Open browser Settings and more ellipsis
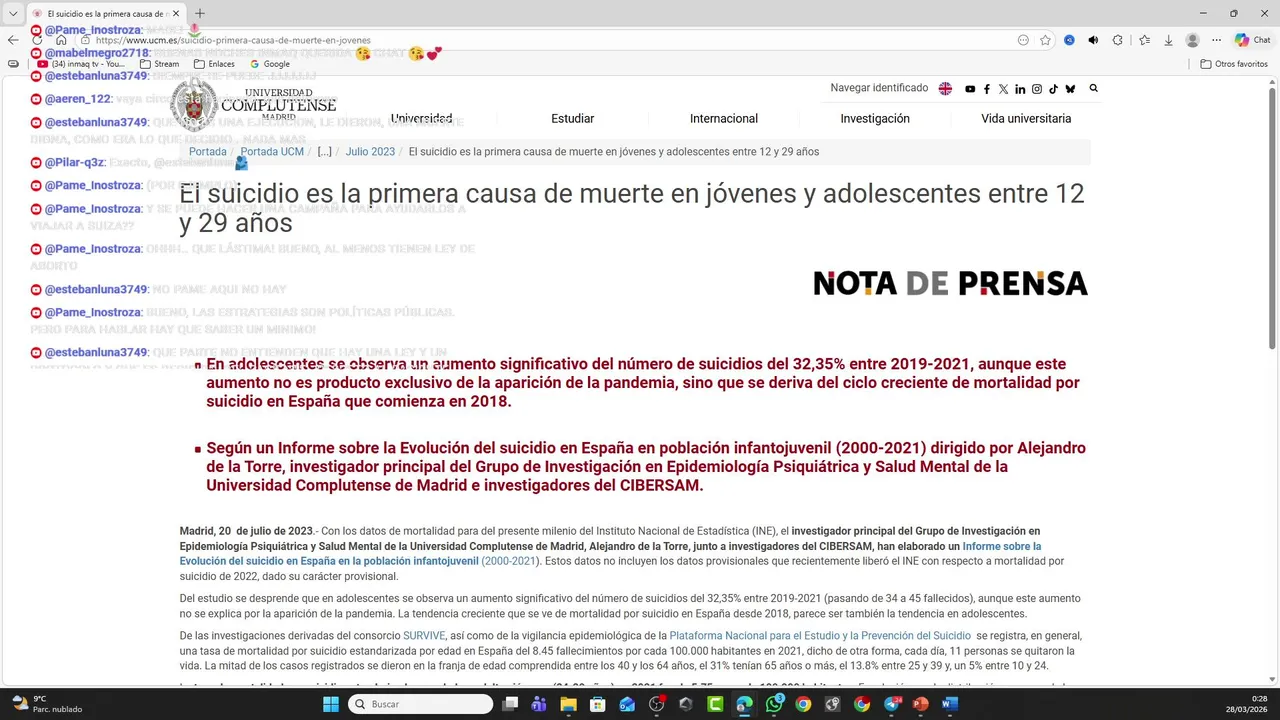The width and height of the screenshot is (1280, 720). pyautogui.click(x=1216, y=40)
